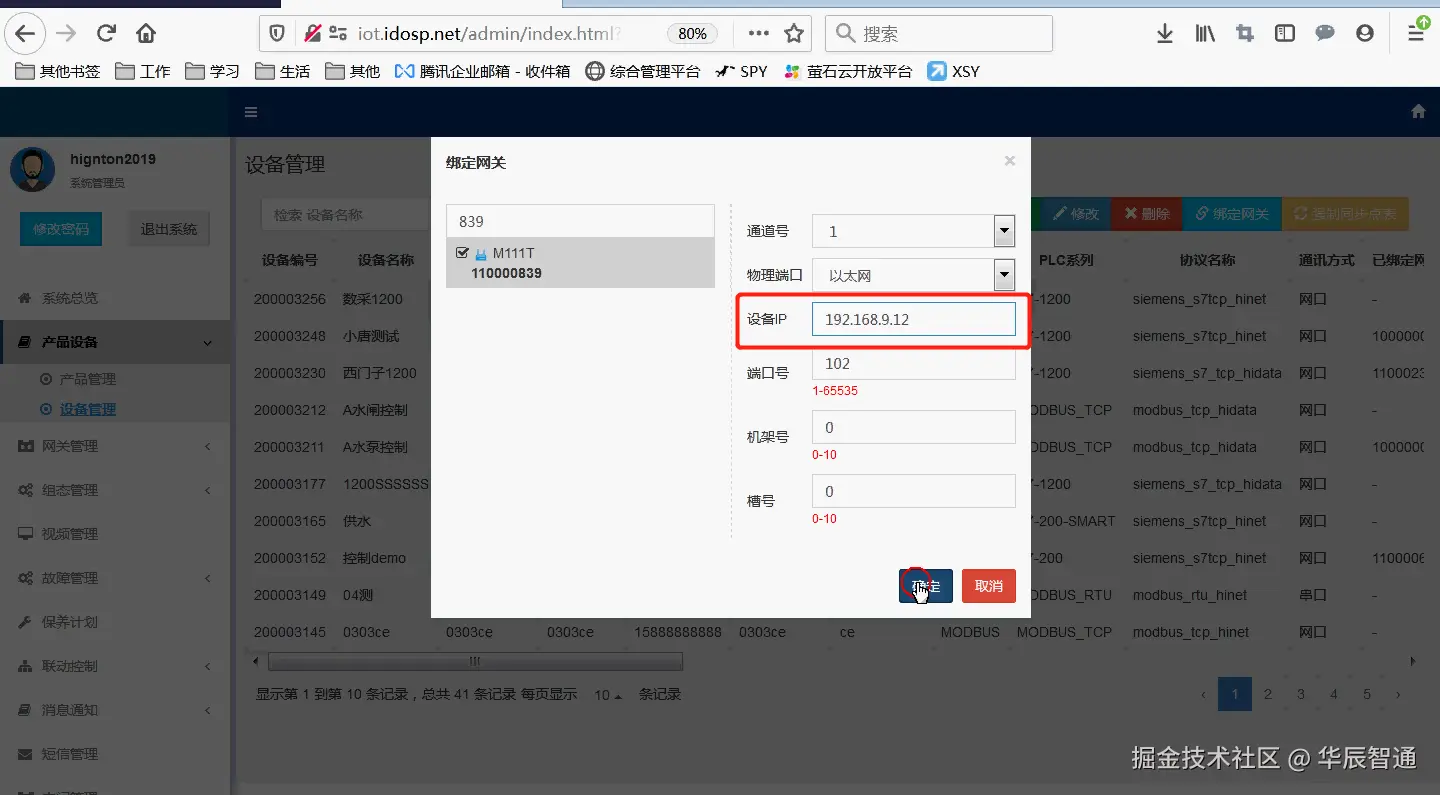Open the browser library icon
The image size is (1440, 795).
coord(1205,34)
